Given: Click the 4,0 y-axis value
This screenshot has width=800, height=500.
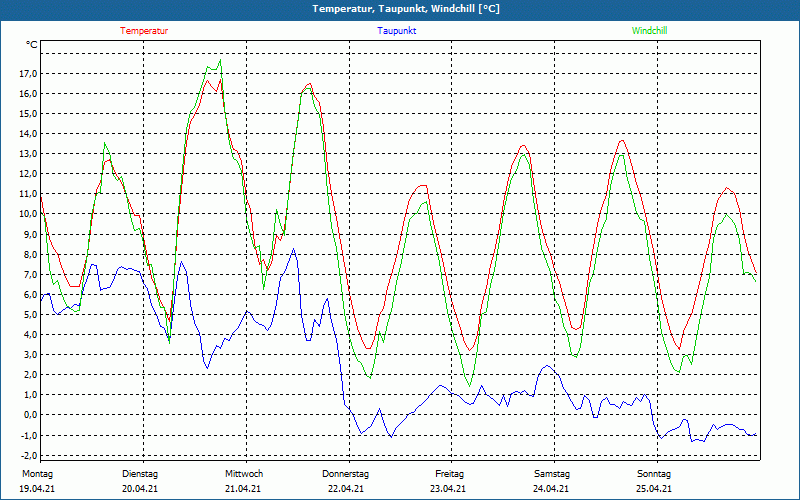Looking at the screenshot, I should point(30,335).
